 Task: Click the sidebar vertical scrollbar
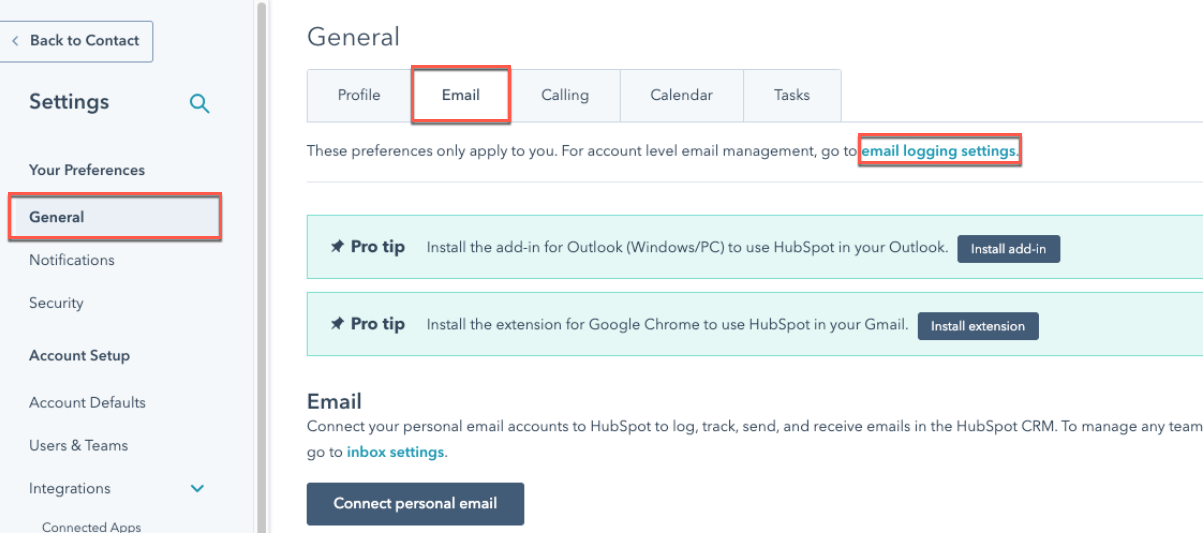coord(262,268)
